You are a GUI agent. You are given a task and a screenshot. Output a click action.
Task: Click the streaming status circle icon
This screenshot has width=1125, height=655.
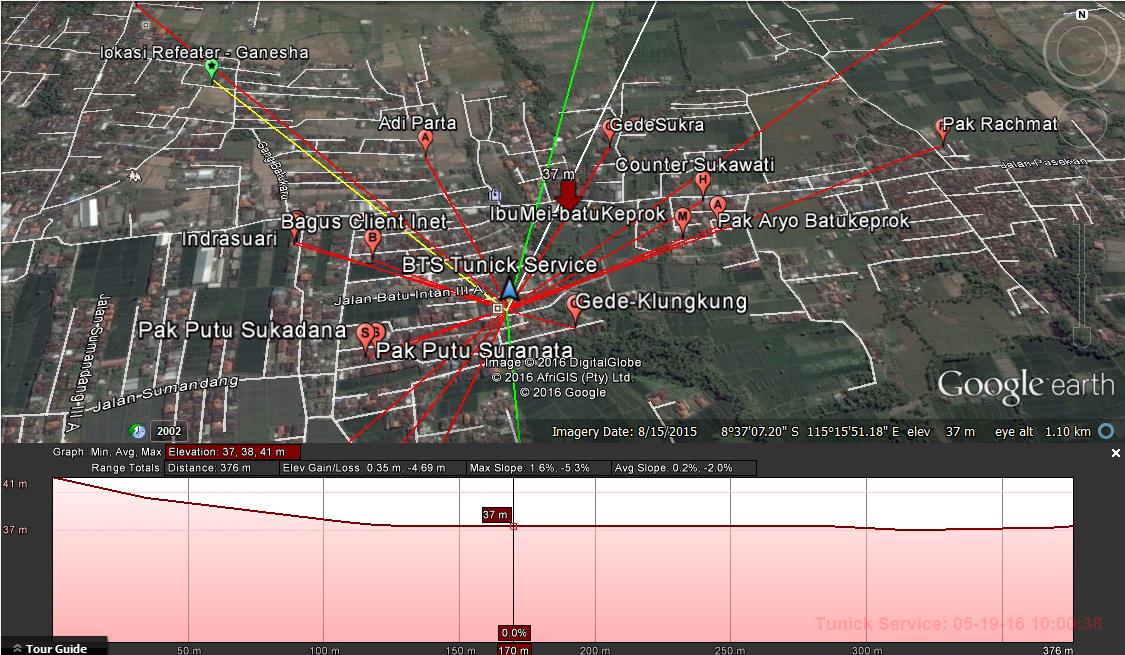[x=1107, y=431]
